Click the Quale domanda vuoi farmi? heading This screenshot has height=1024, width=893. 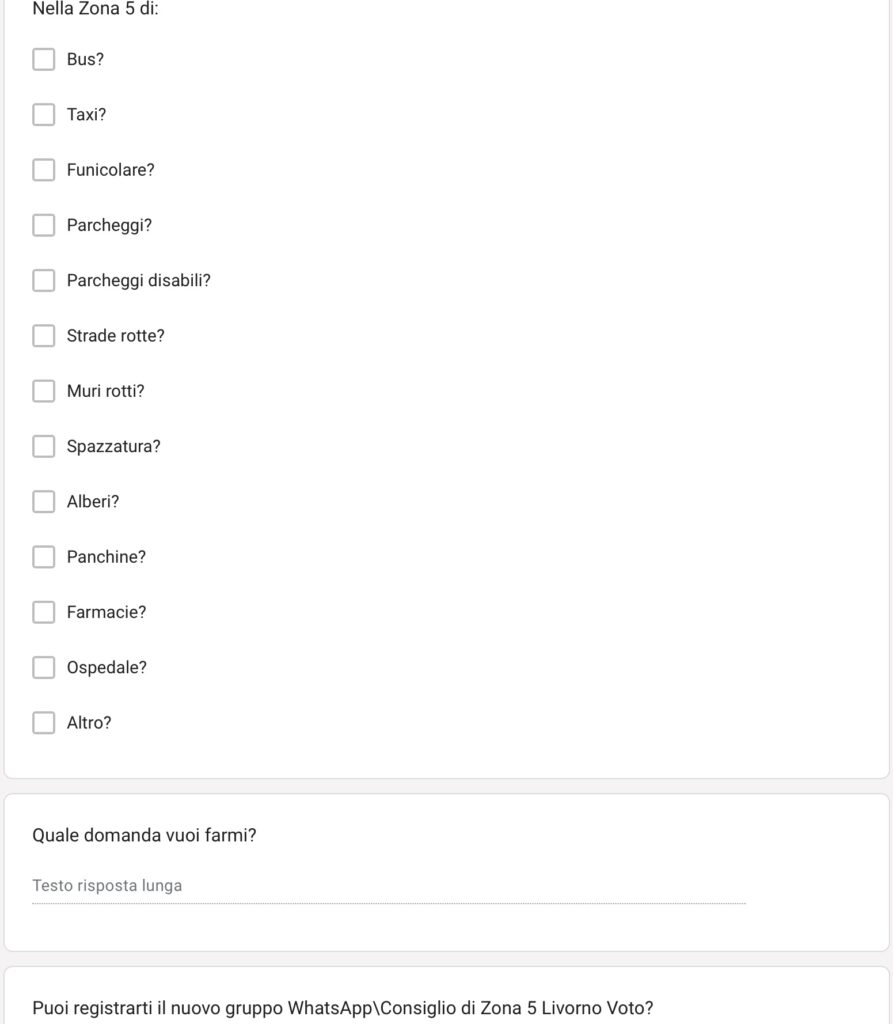coord(144,835)
